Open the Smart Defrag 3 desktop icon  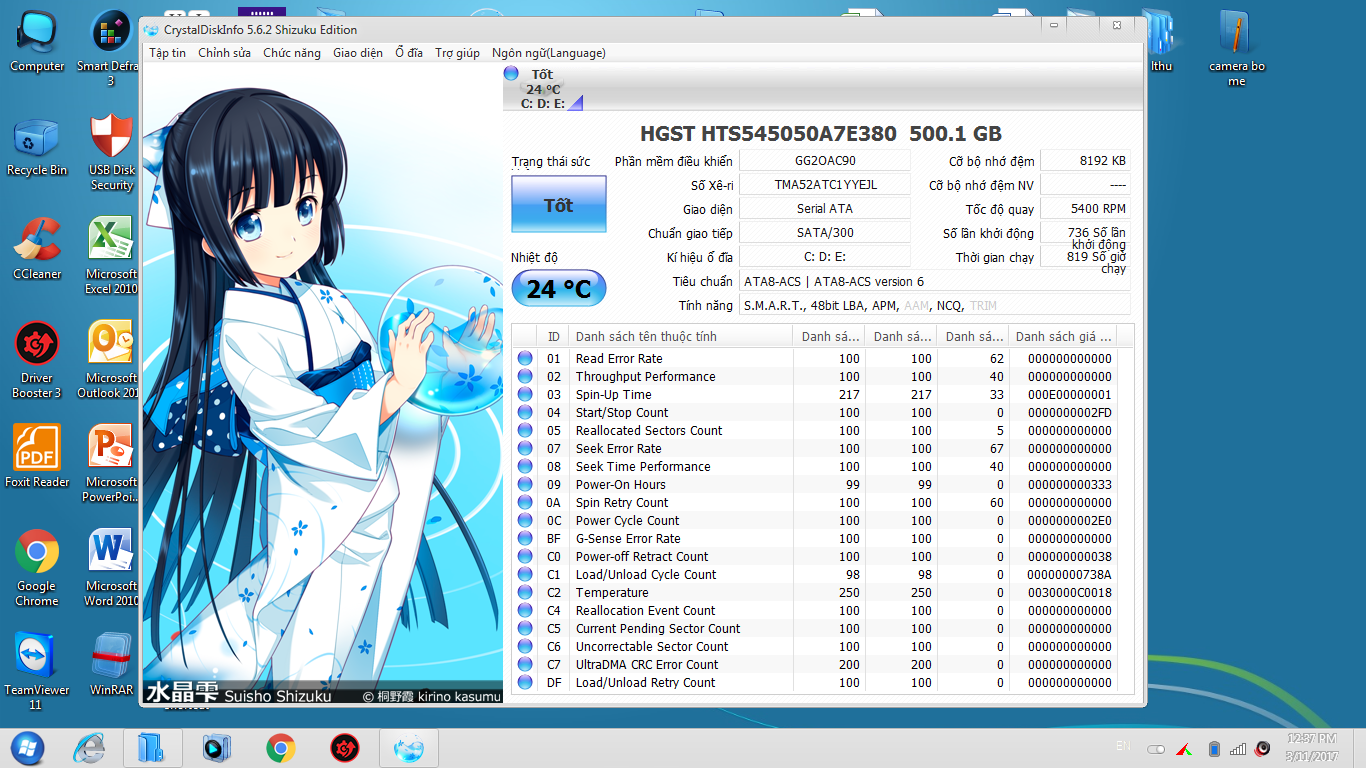pos(111,48)
